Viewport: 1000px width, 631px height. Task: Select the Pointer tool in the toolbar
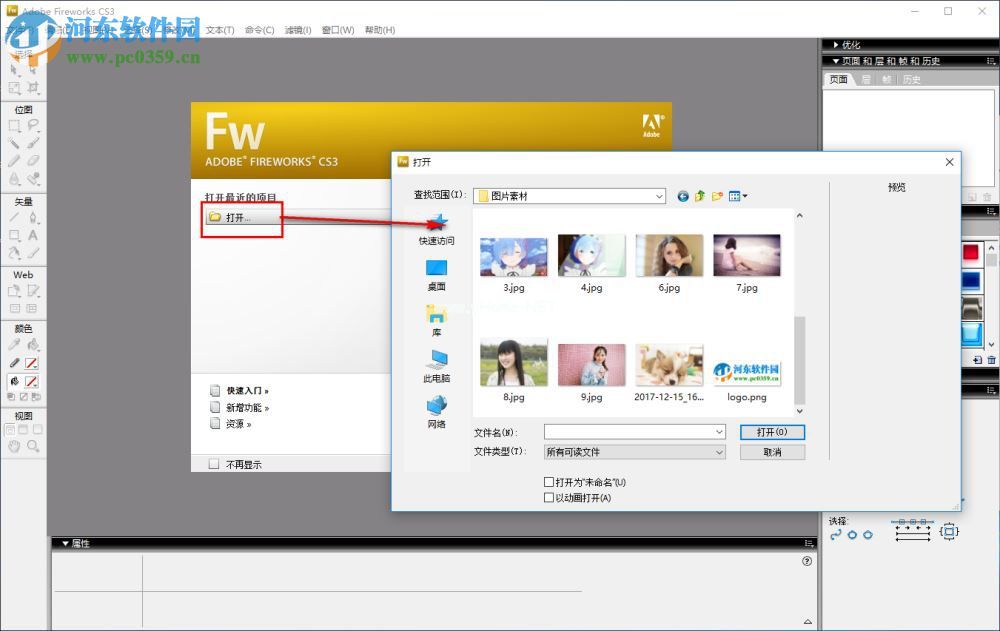click(x=12, y=69)
